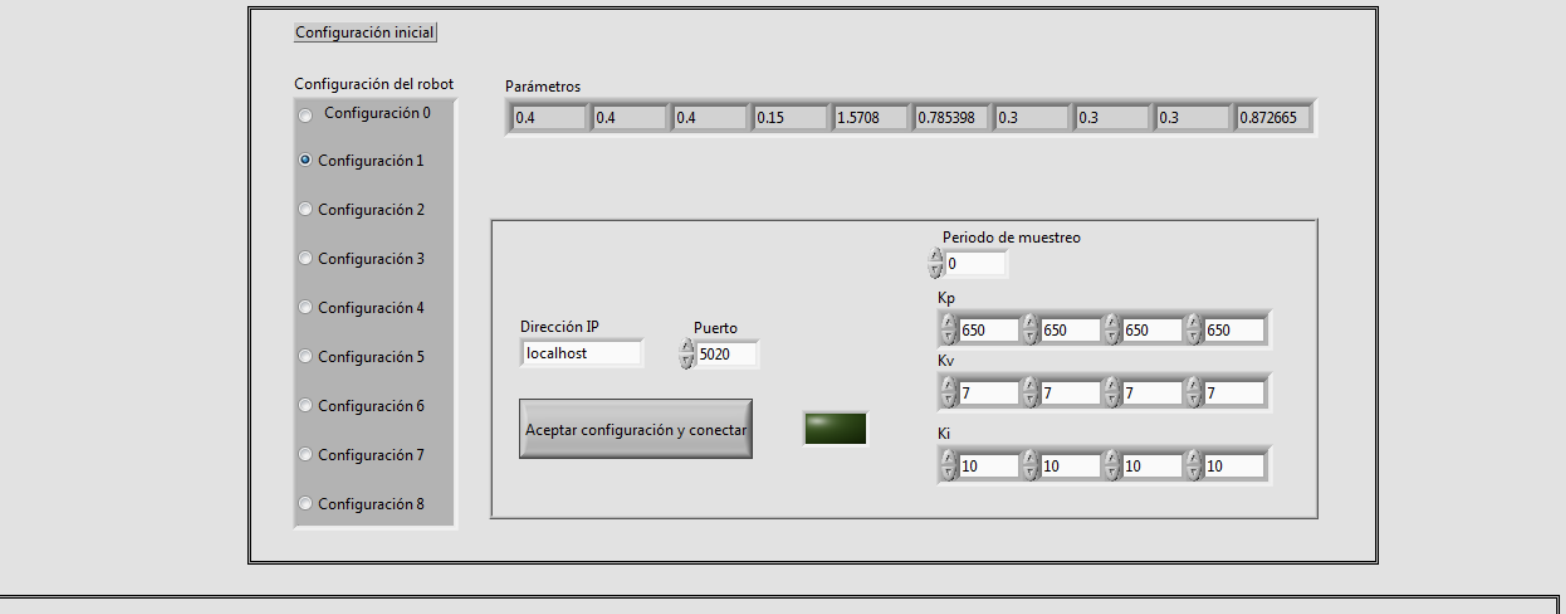Click the Periodo de muestreo value field
The width and height of the screenshot is (1566, 614).
[x=975, y=264]
